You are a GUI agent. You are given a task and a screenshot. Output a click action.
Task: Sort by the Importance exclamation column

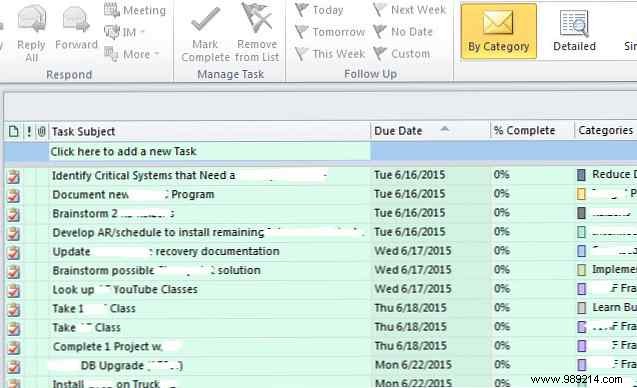[x=29, y=132]
